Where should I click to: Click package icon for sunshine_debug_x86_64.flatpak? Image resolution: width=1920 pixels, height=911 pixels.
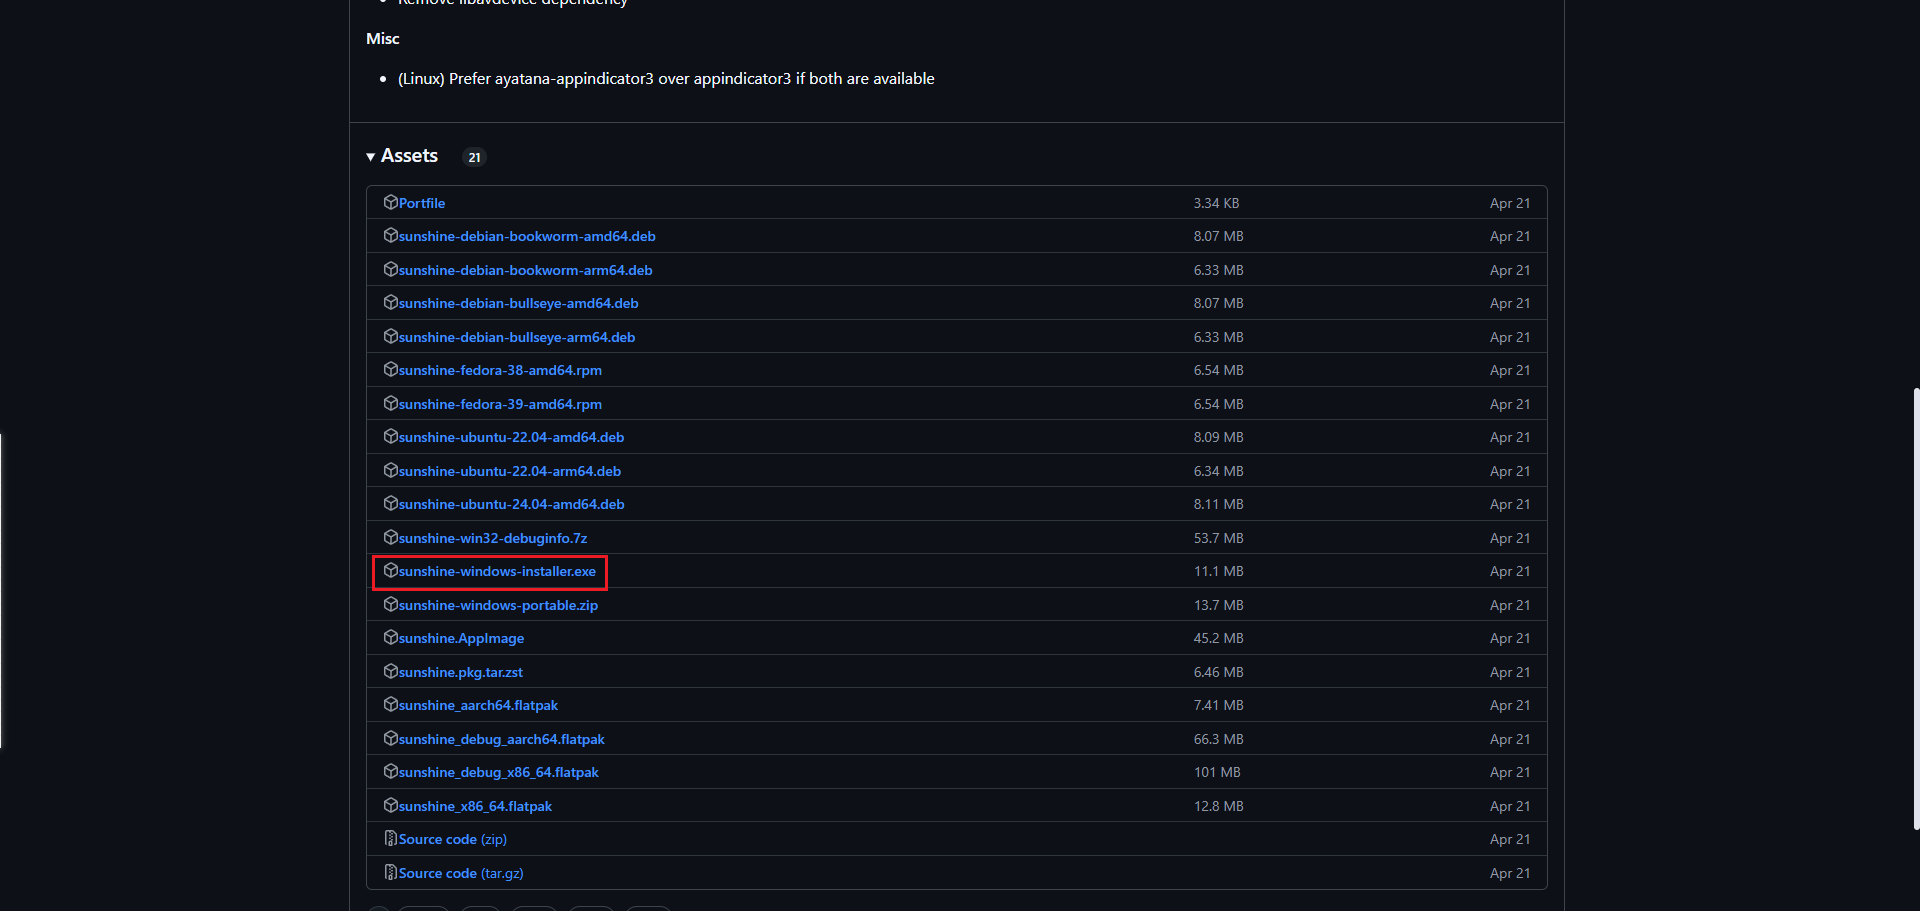coord(391,772)
